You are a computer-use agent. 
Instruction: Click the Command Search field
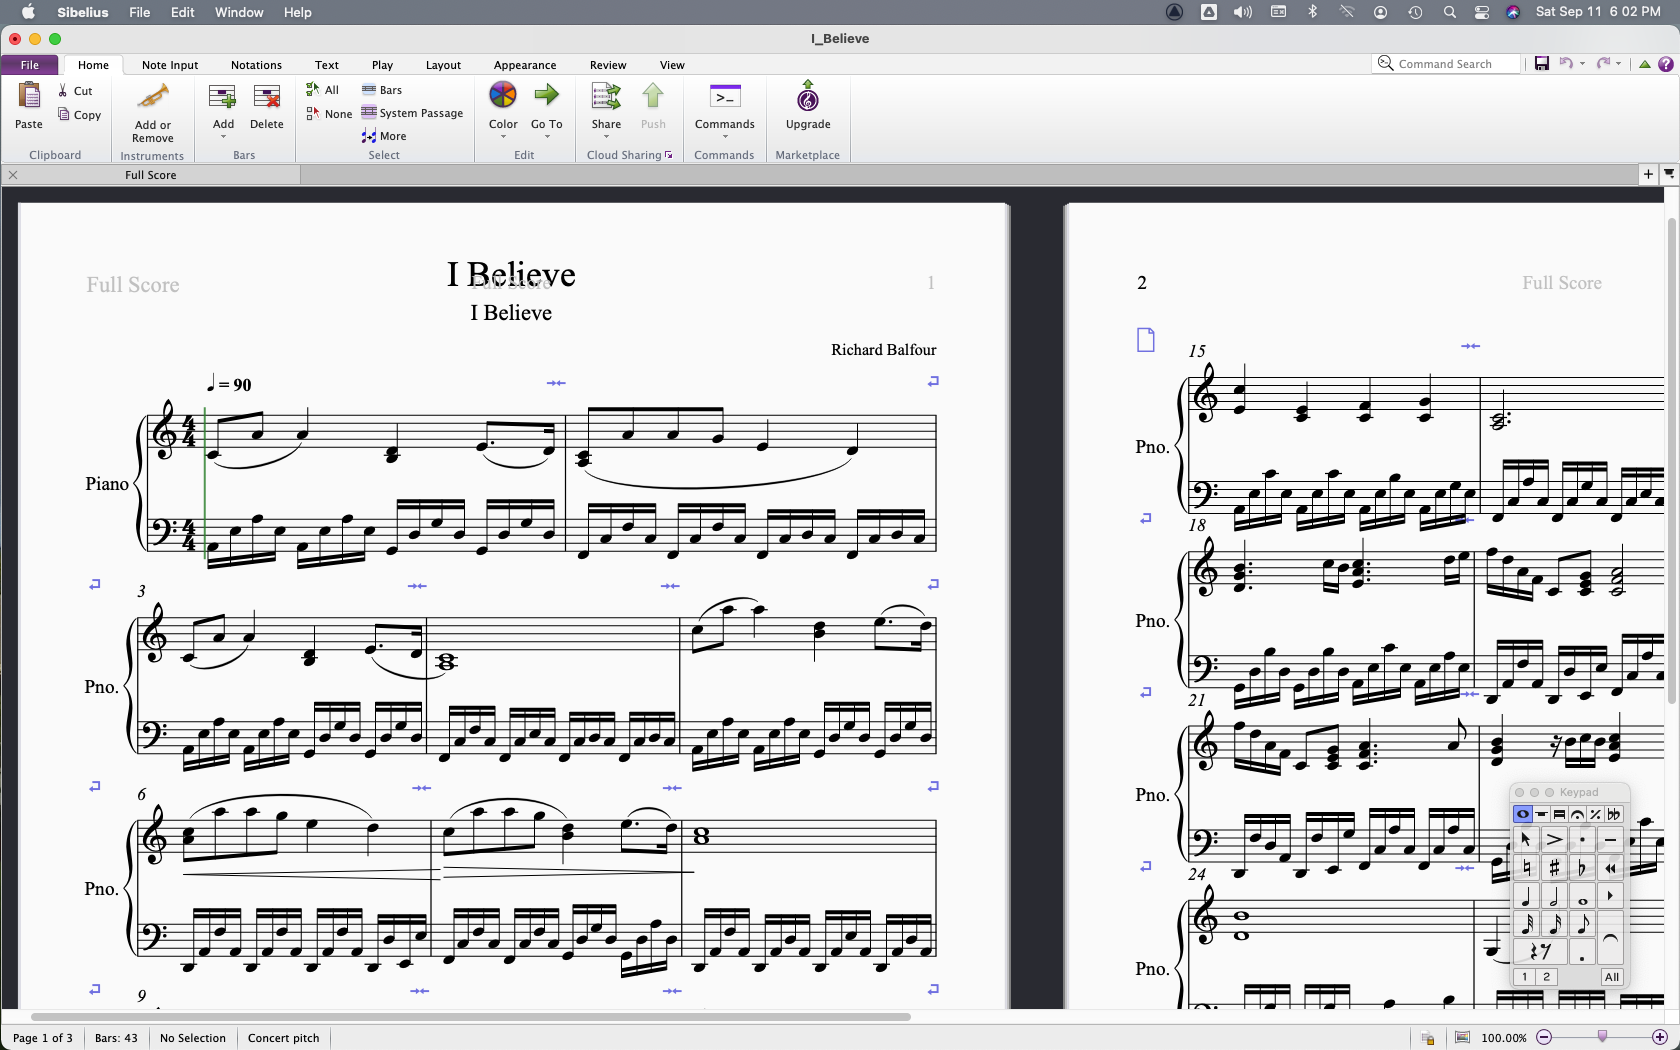pyautogui.click(x=1447, y=64)
